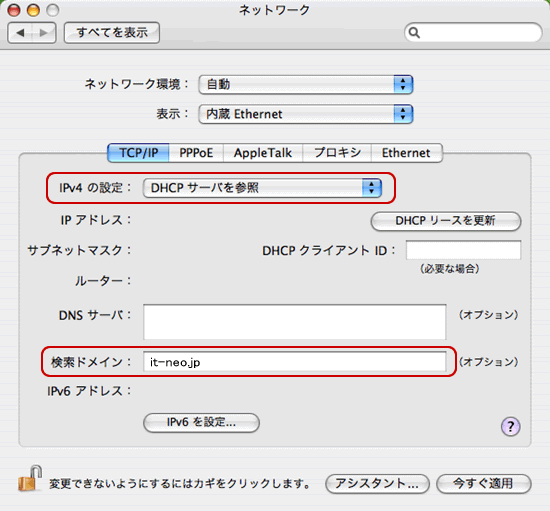Click the DHCP リースを更新 button
This screenshot has width=550, height=511.
pos(446,221)
